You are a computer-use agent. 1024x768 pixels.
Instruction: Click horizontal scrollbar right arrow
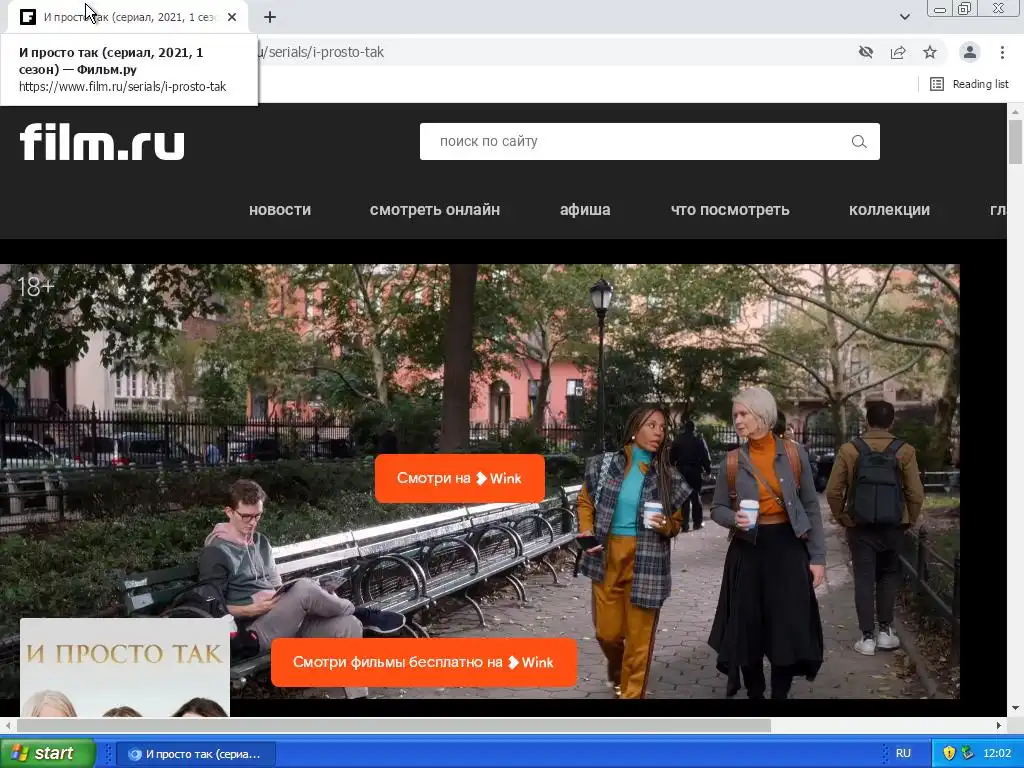(999, 725)
